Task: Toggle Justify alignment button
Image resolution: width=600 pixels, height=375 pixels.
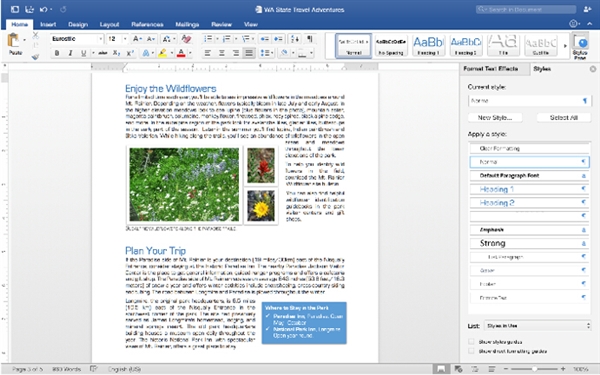Action: (x=249, y=53)
